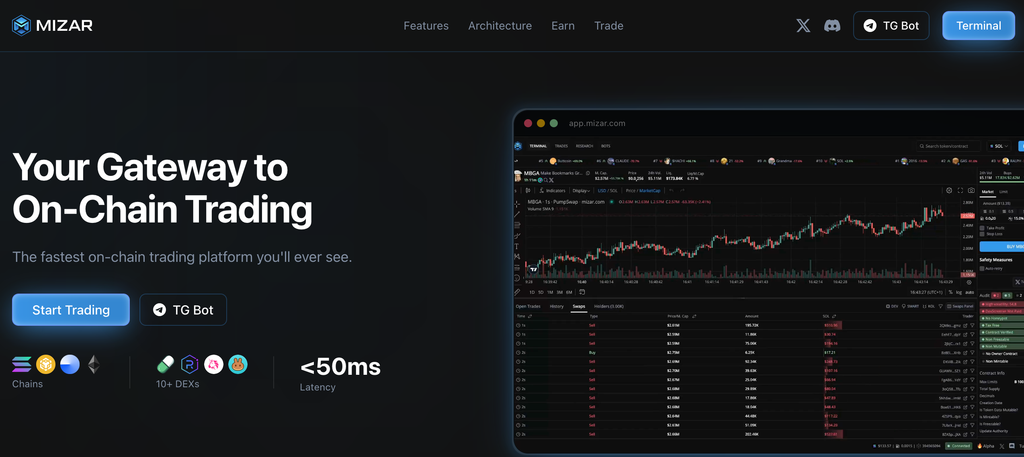Toggle the DEV swaps filter
1024x457 pixels.
pos(892,306)
